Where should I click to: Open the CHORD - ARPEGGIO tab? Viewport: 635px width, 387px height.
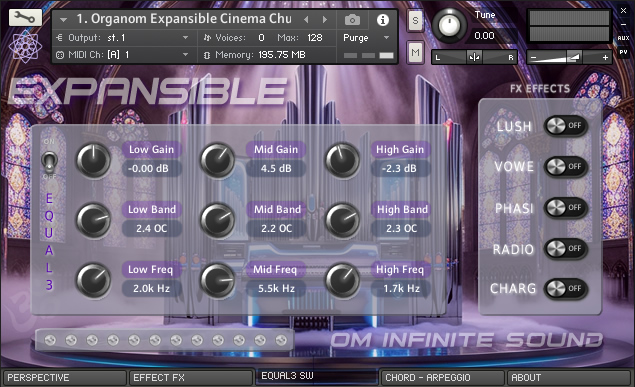(442, 378)
